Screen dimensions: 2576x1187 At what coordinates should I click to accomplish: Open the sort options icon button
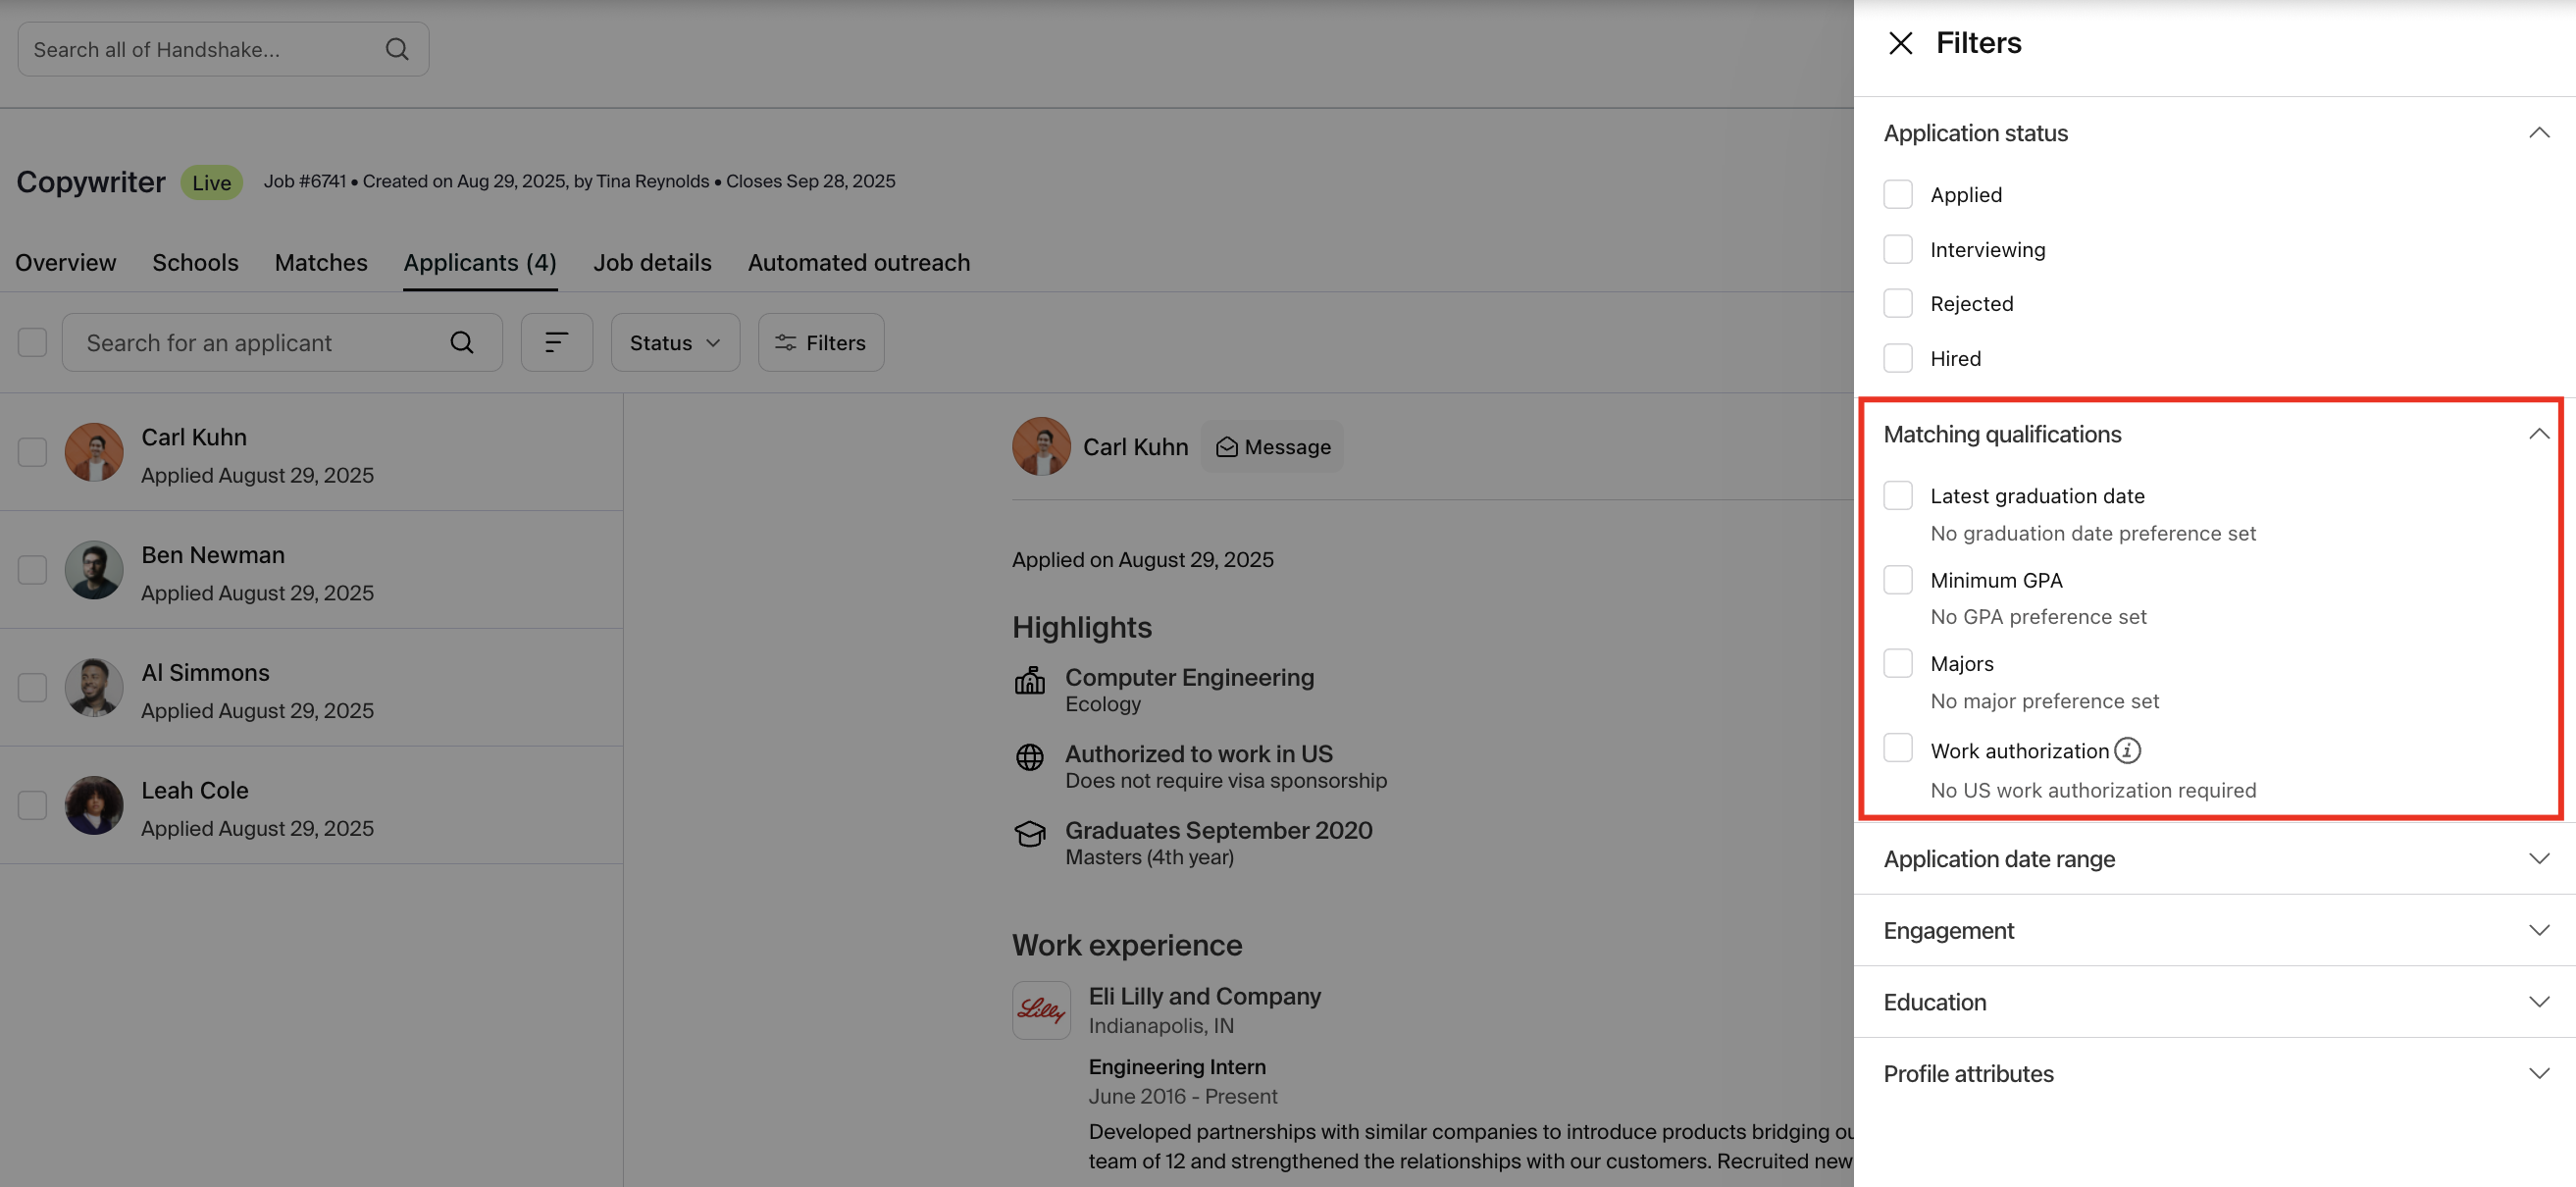[556, 342]
